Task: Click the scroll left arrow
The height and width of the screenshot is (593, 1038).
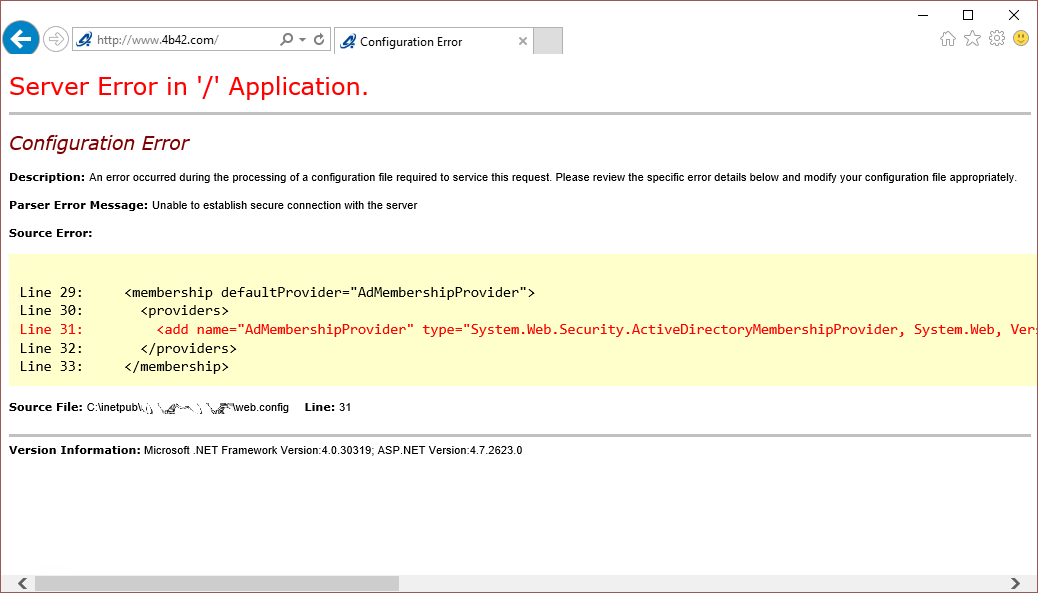Action: point(23,583)
